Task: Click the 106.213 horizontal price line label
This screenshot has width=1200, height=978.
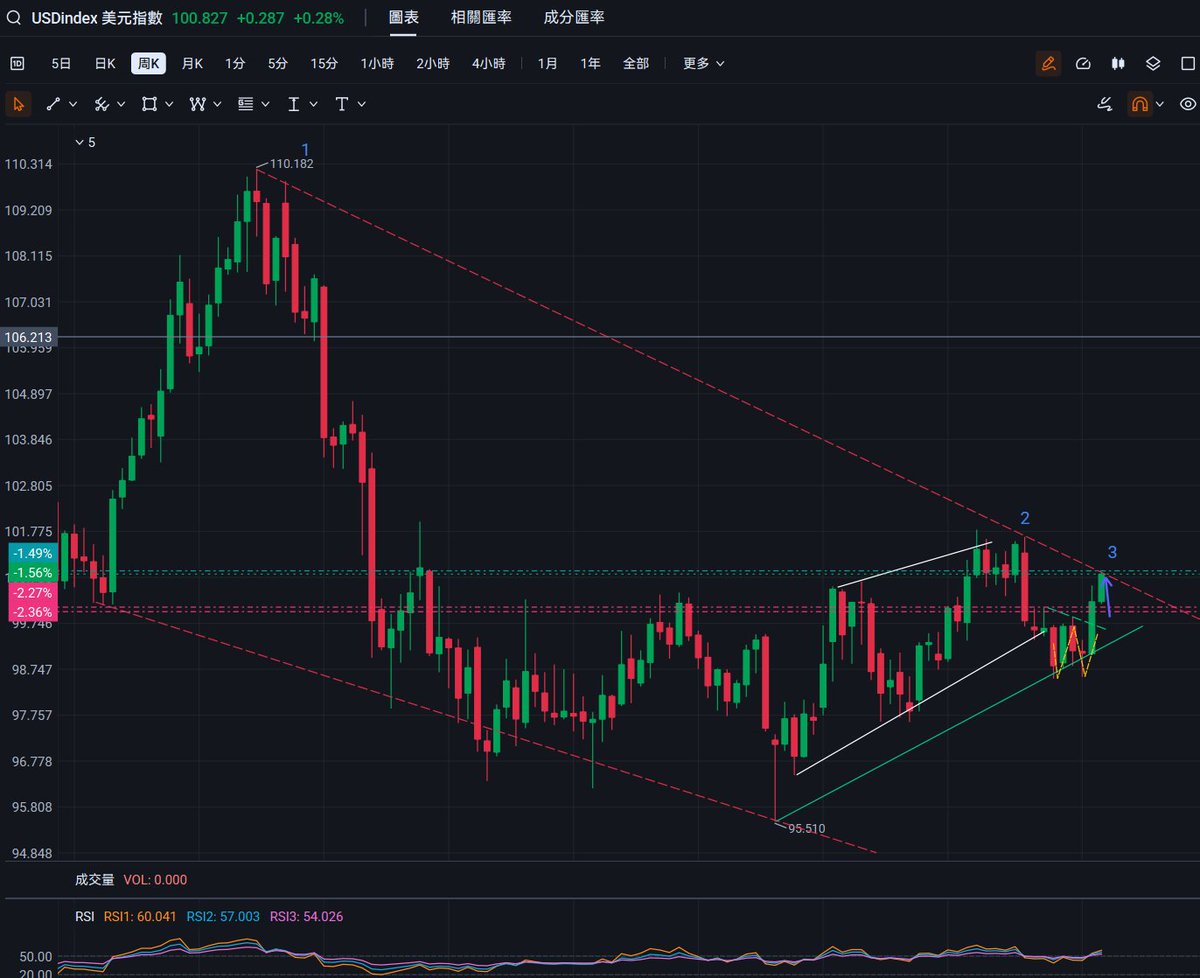Action: coord(29,338)
